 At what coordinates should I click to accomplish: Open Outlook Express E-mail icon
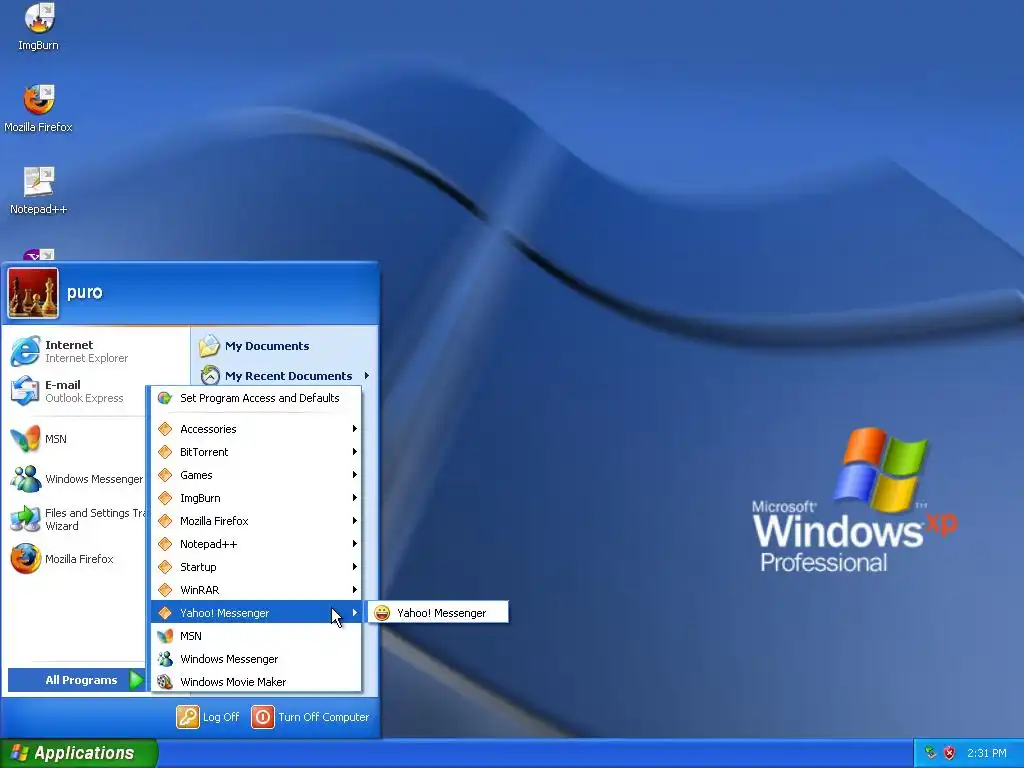[25, 391]
